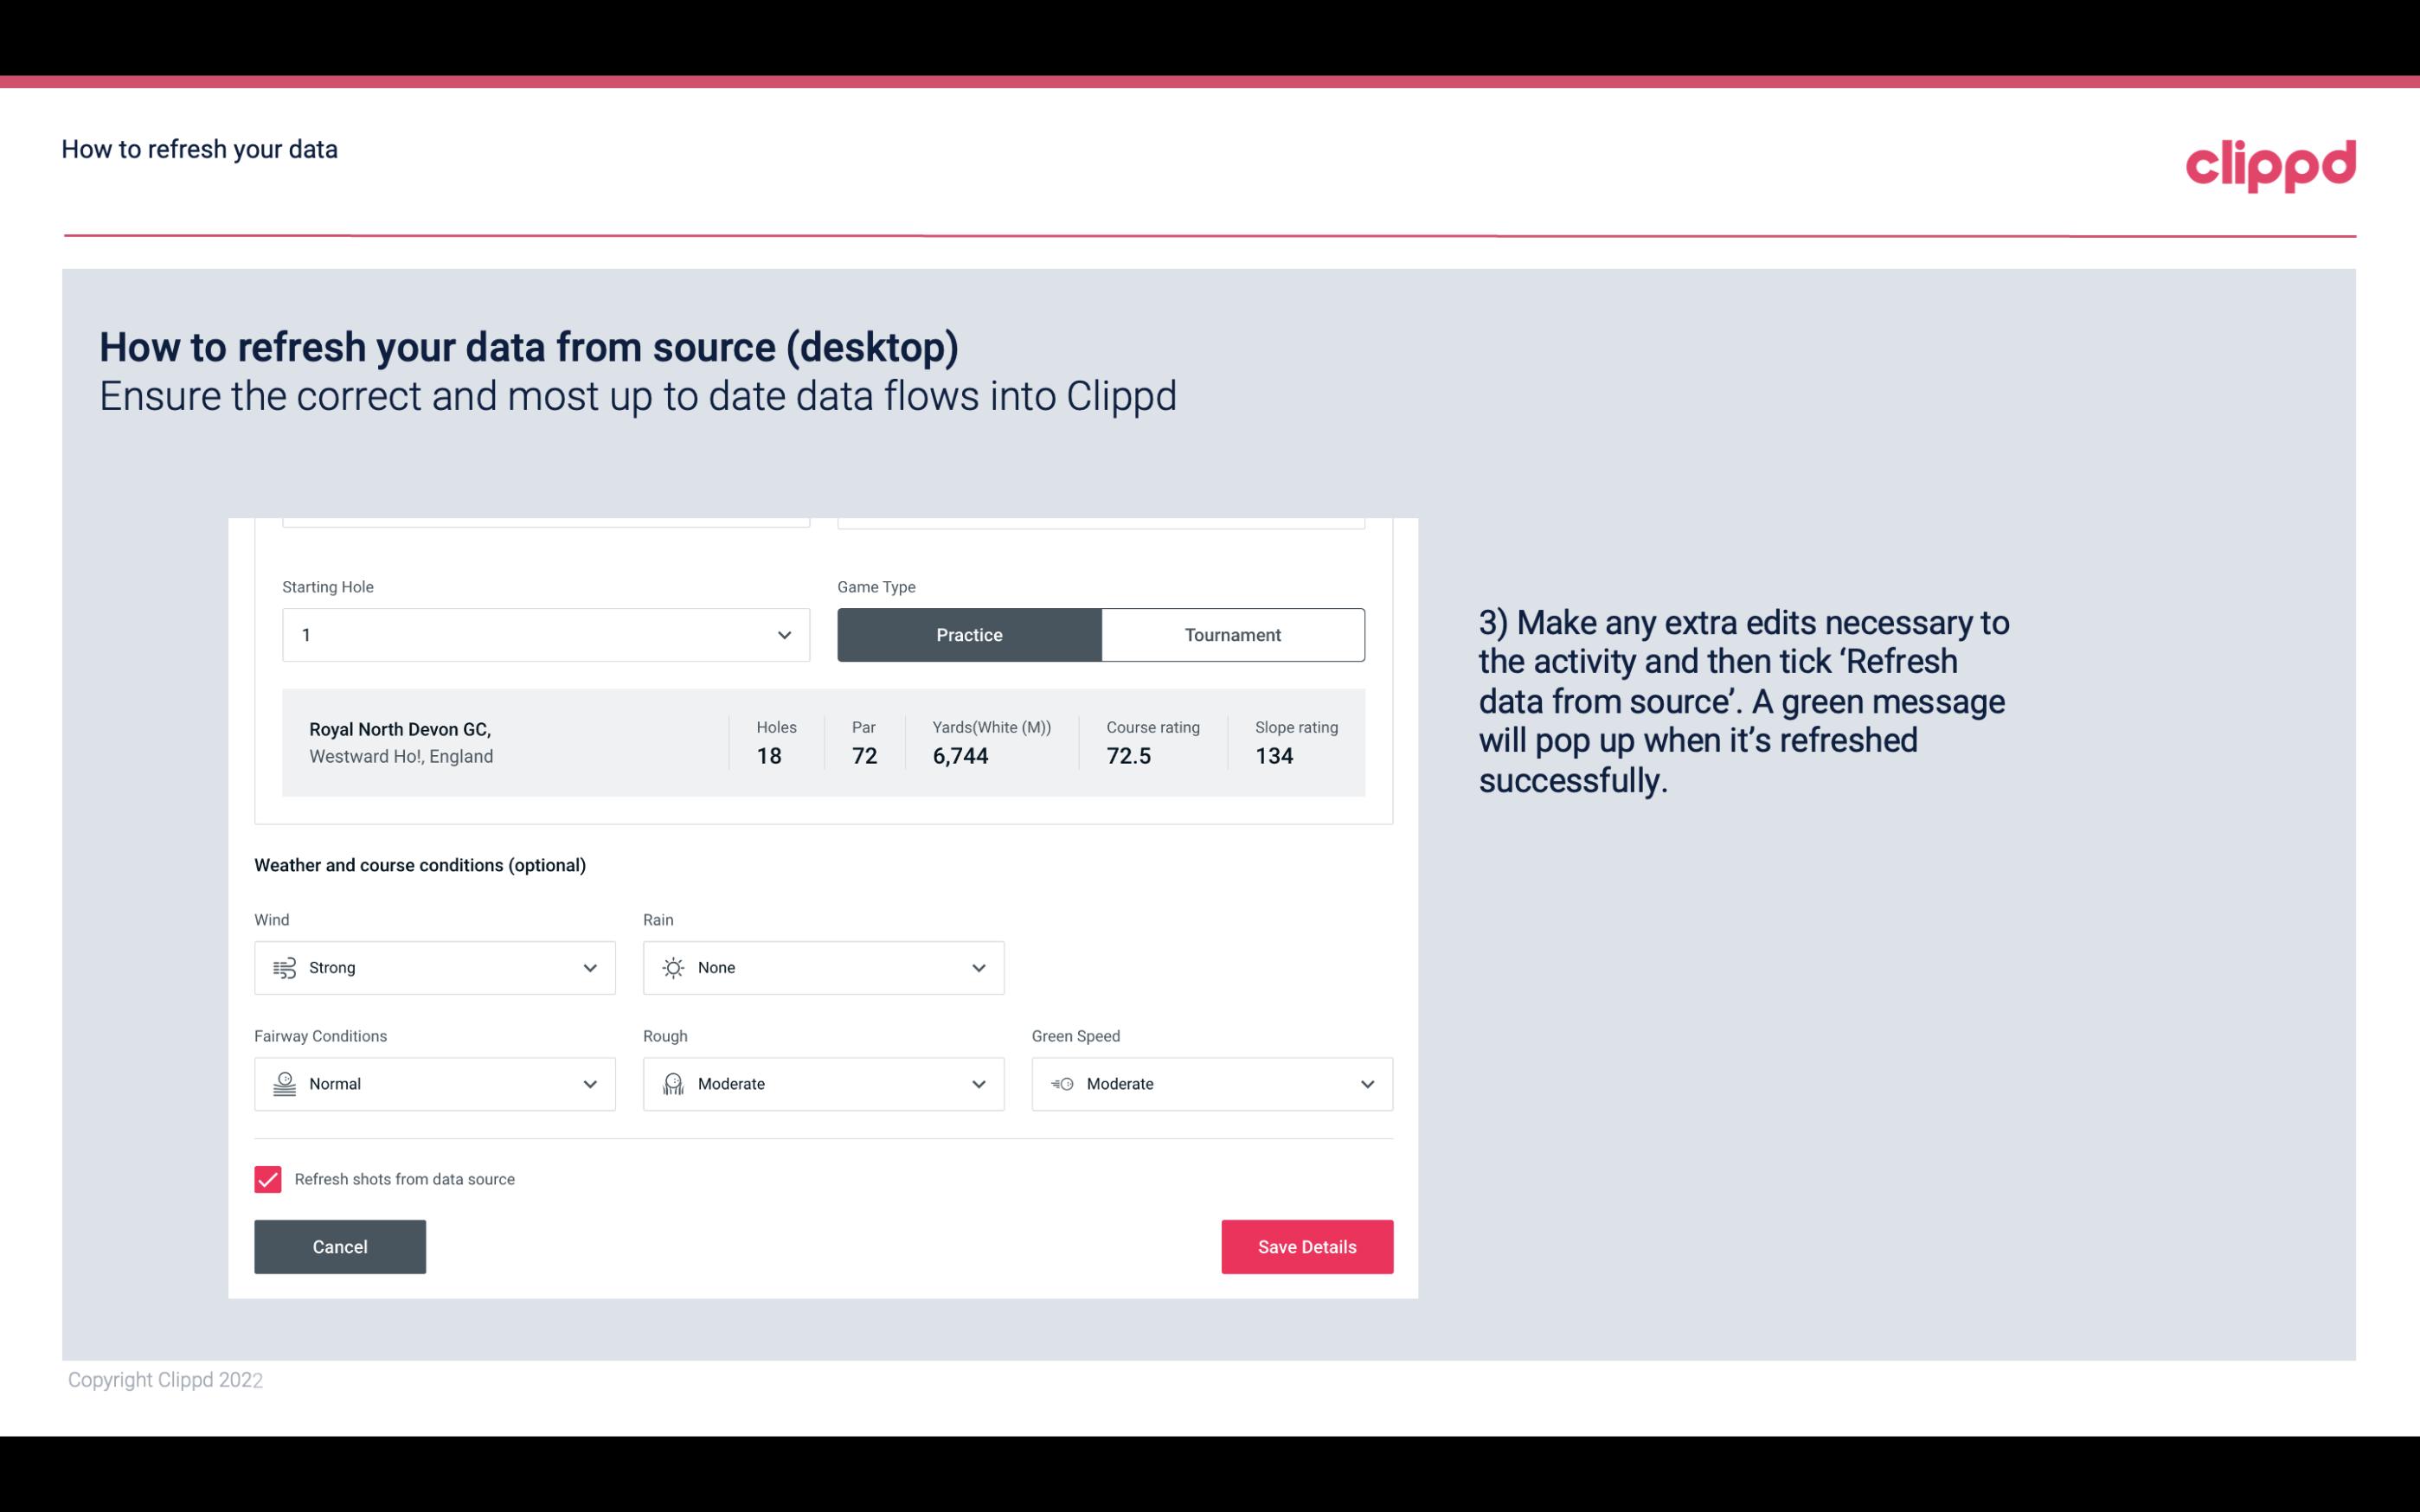Click the rough condition icon
This screenshot has height=1512, width=2420.
tap(671, 1084)
